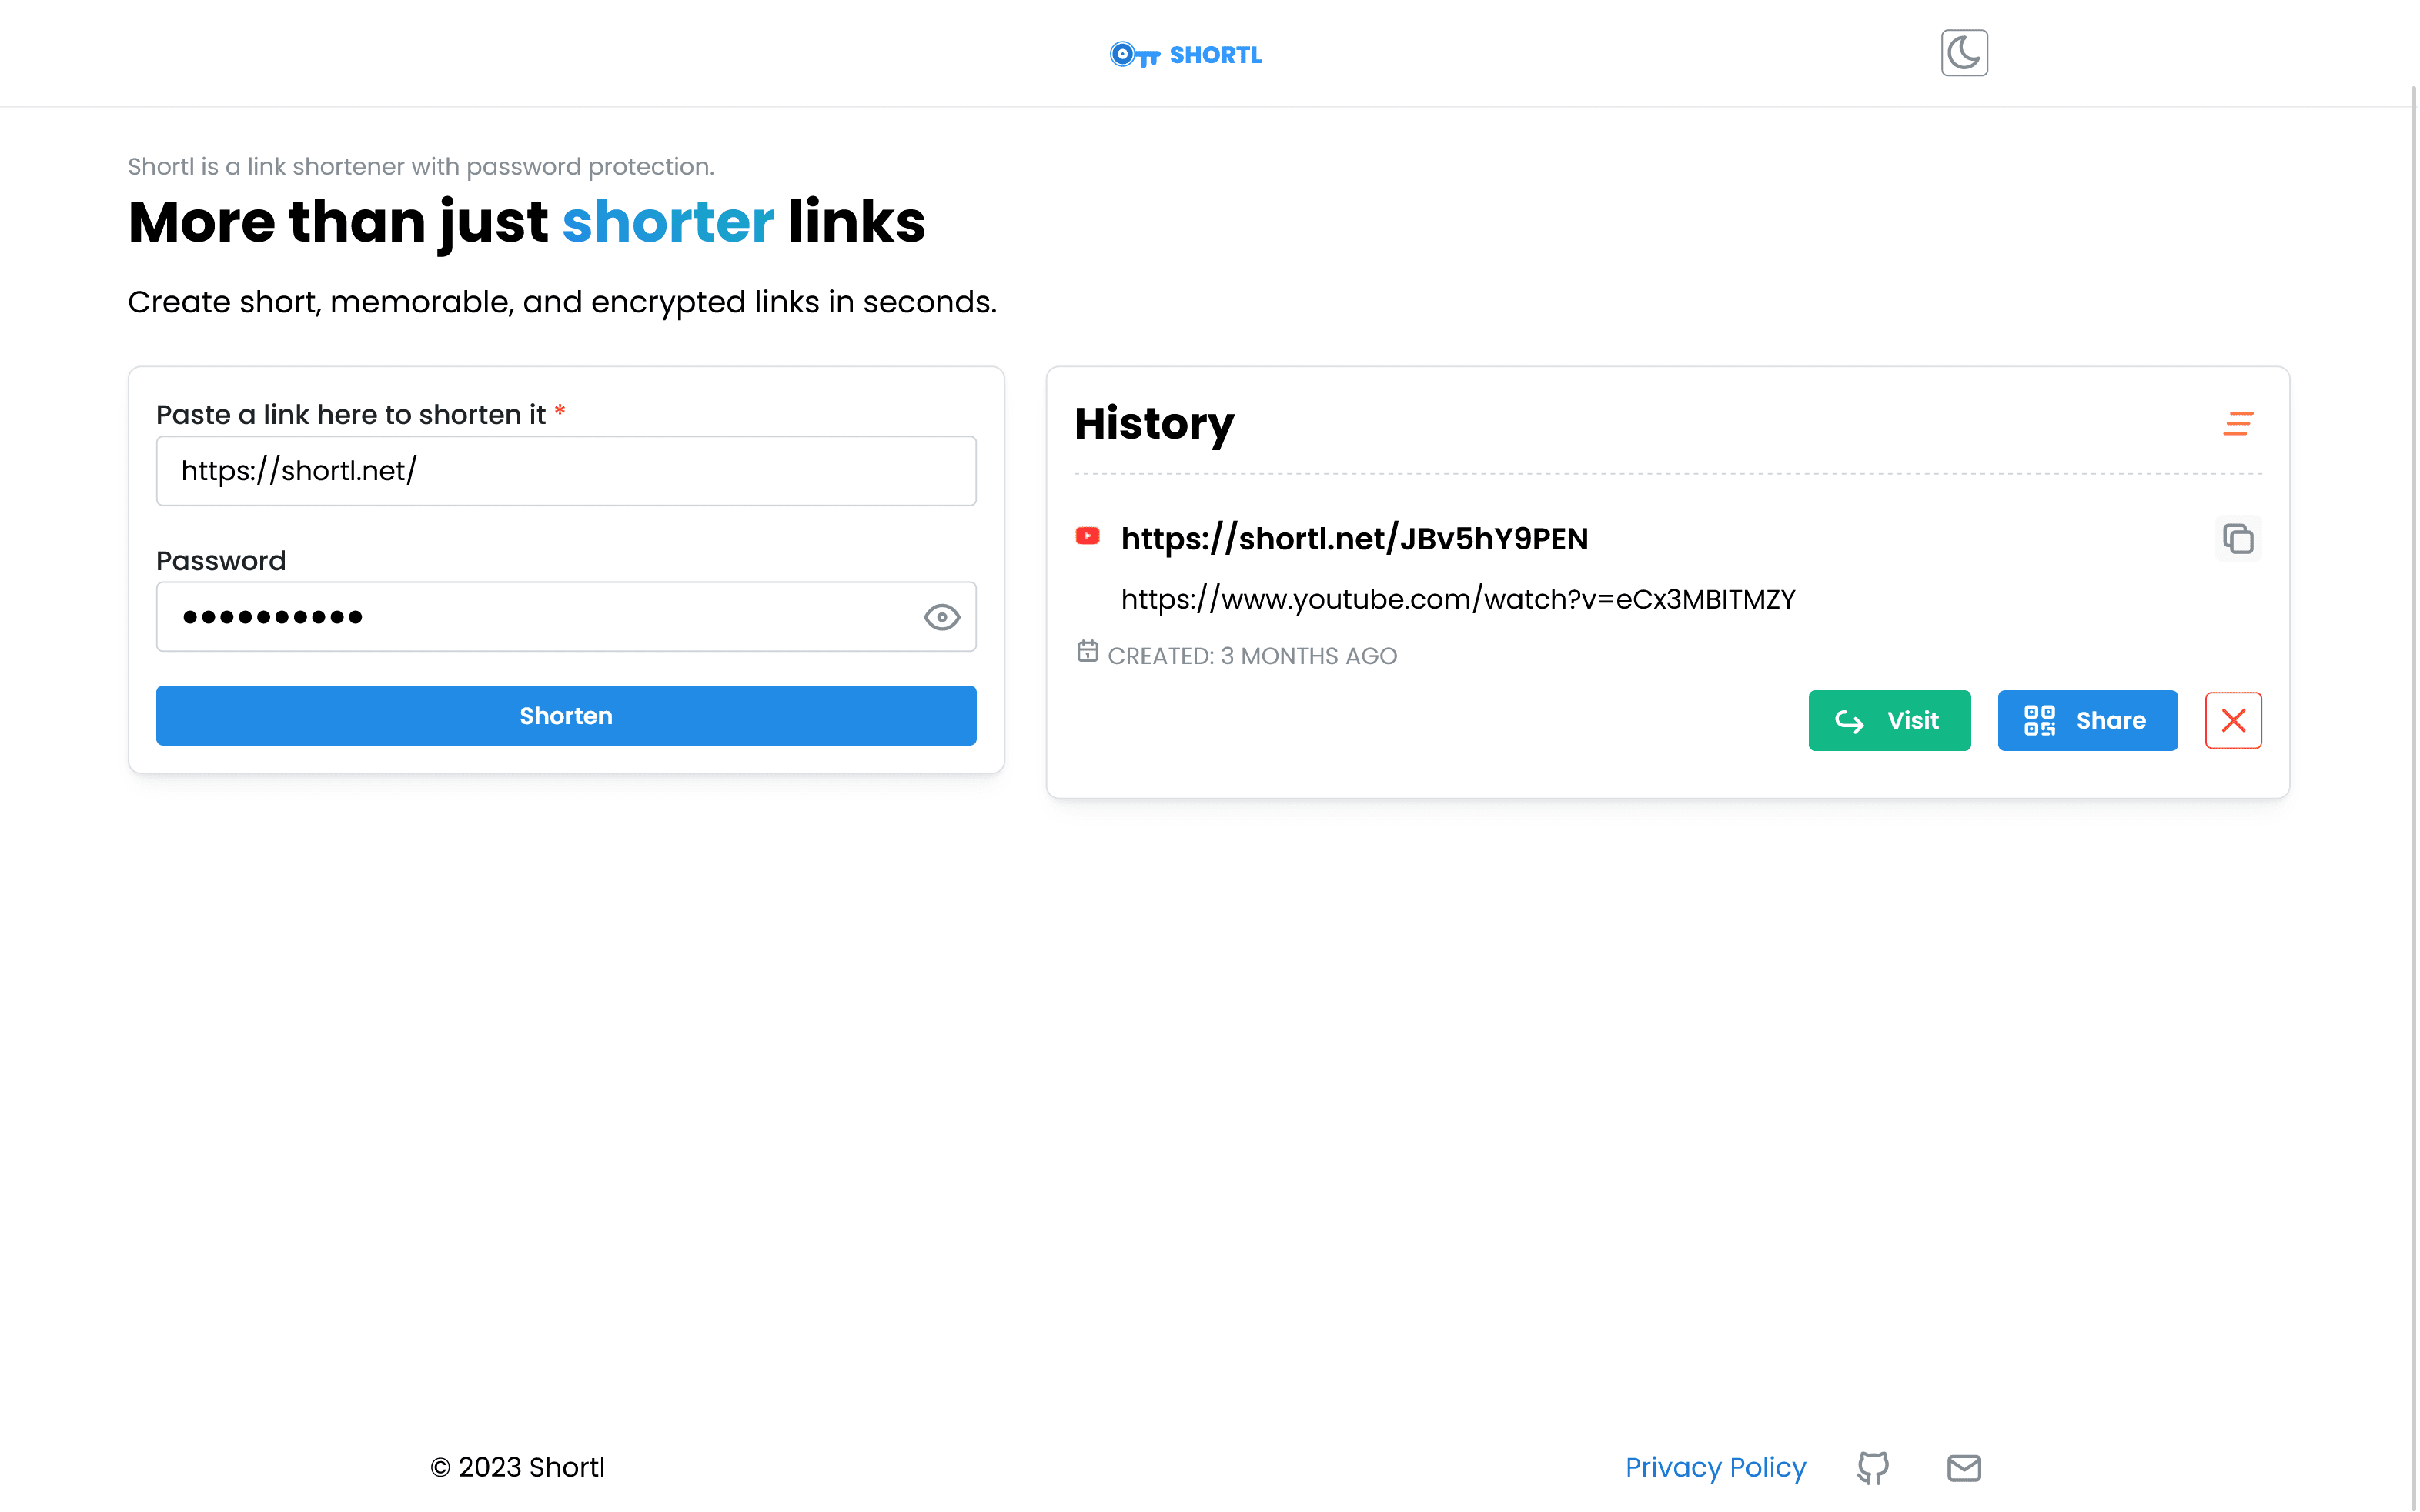2420x1512 pixels.
Task: Click the calendar icon near creation date
Action: click(x=1088, y=652)
